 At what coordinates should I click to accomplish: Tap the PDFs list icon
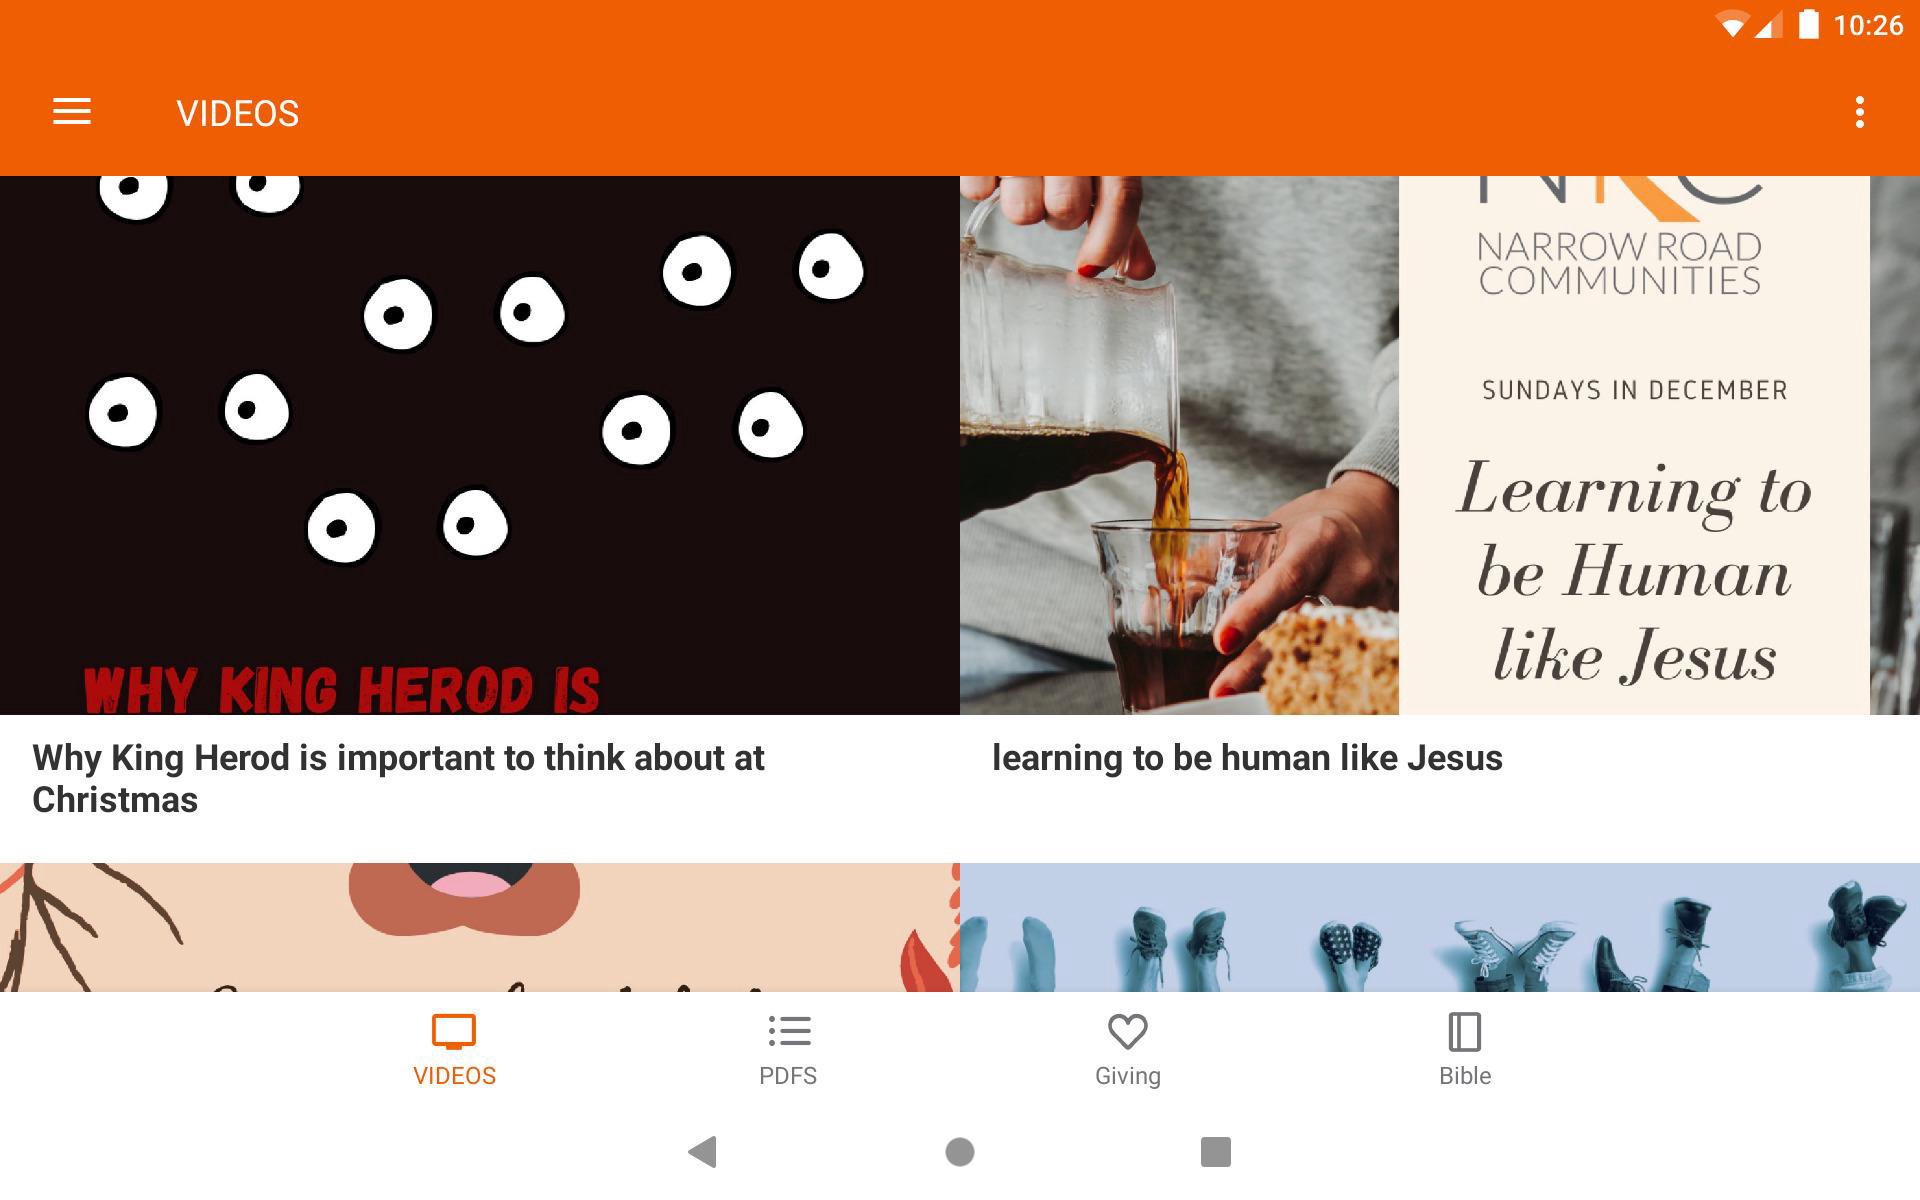point(789,1032)
